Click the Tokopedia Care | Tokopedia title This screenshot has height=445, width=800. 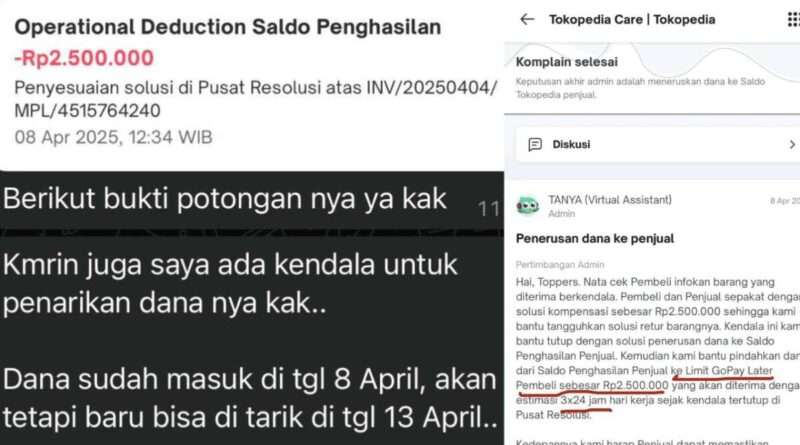tap(632, 19)
